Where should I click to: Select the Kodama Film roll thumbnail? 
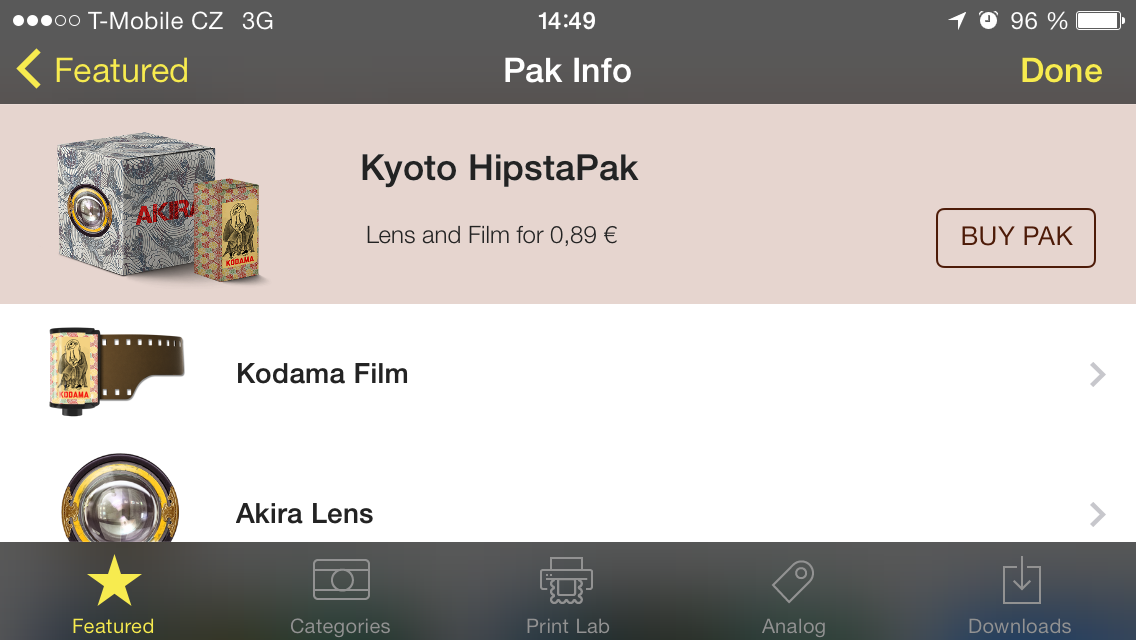coord(115,368)
